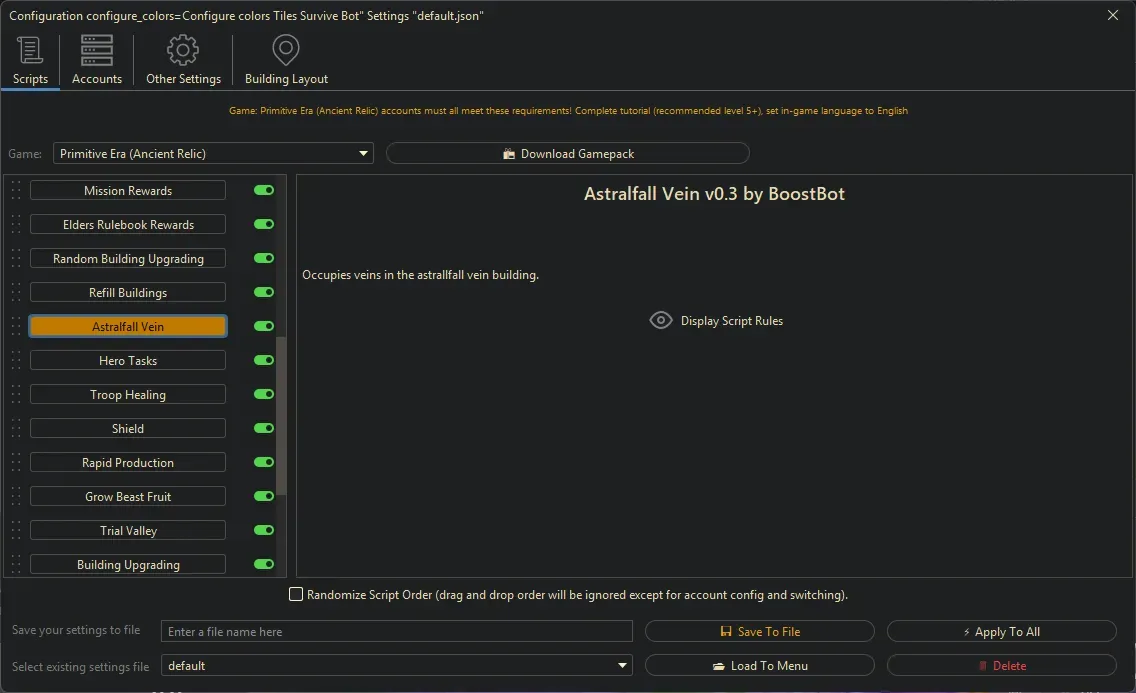Turn off the Troop Healing toggle
The height and width of the screenshot is (693, 1136).
[x=264, y=395]
